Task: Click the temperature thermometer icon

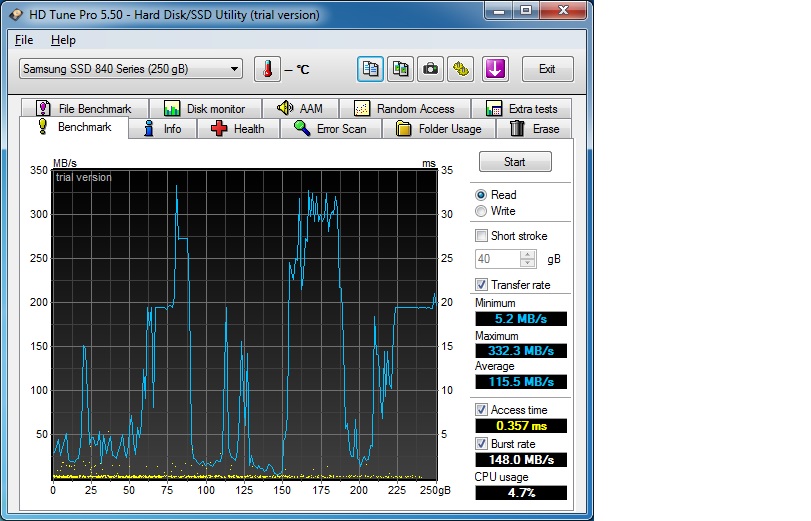Action: coord(267,69)
